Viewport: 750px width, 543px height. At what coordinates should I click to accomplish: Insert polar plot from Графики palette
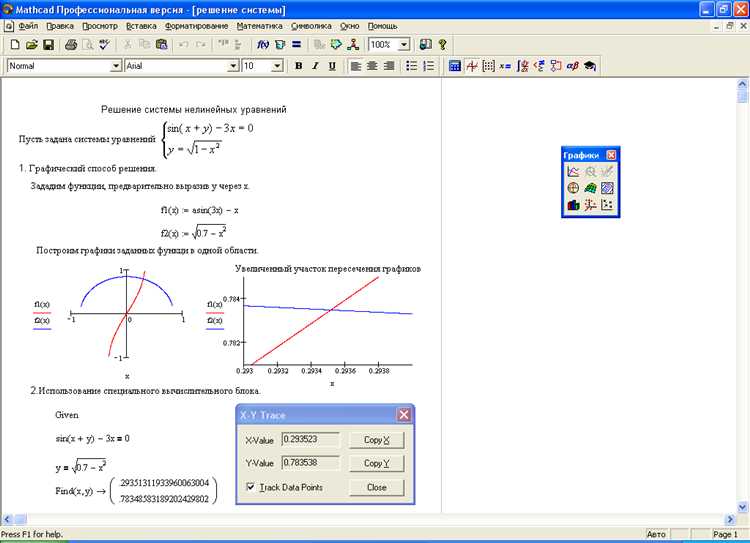[573, 188]
